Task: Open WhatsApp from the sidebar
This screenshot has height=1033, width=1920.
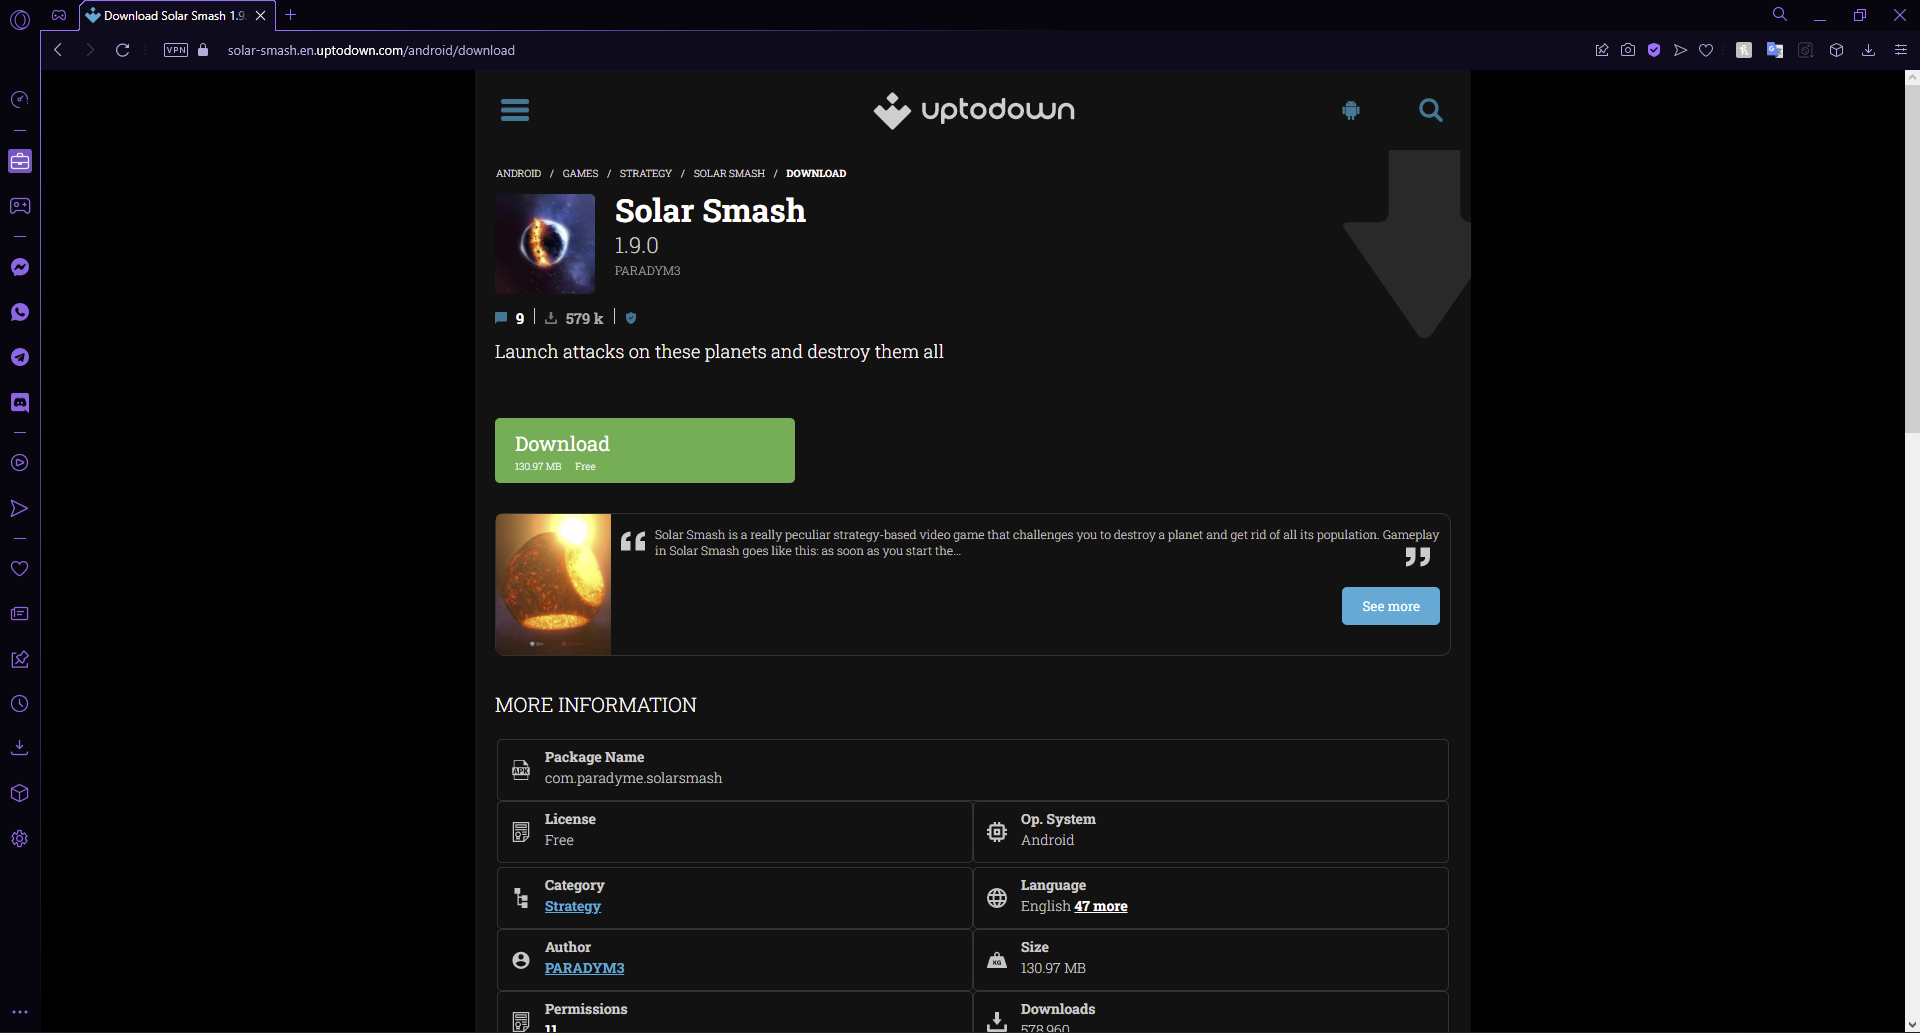Action: coord(20,312)
